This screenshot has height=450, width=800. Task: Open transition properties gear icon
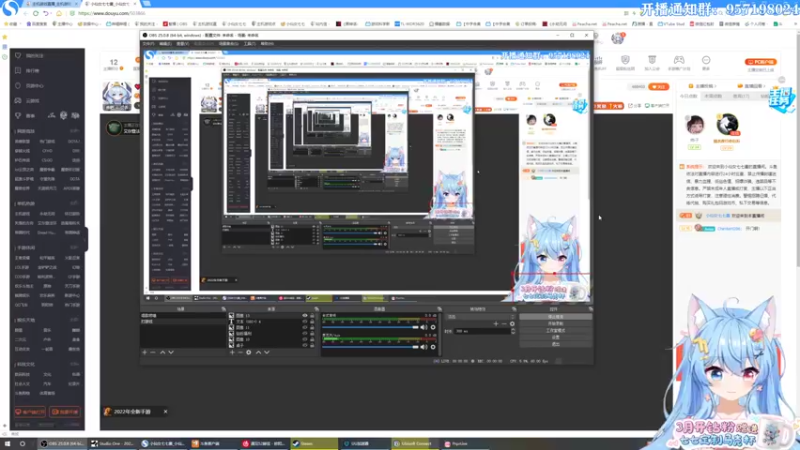pyautogui.click(x=512, y=324)
